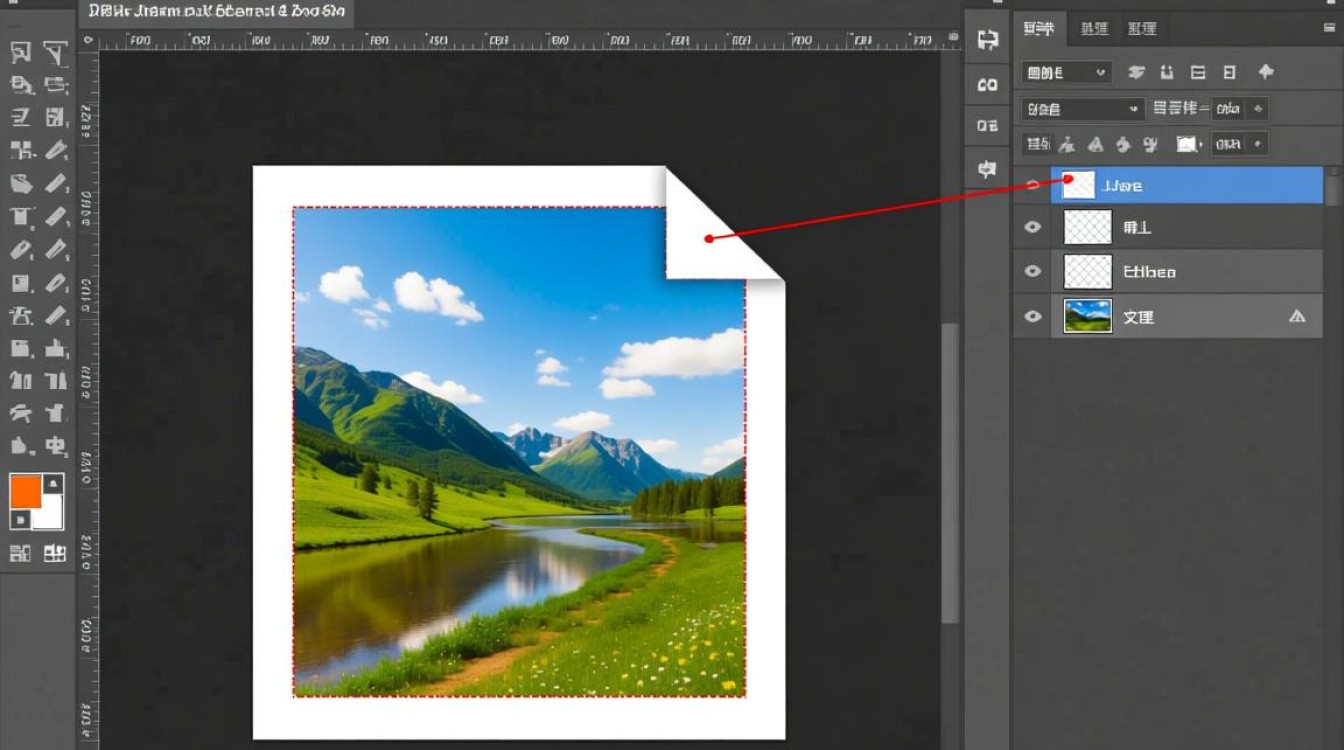This screenshot has width=1344, height=750.
Task: Hide the landscape photo layer via its eye
Action: [1033, 316]
